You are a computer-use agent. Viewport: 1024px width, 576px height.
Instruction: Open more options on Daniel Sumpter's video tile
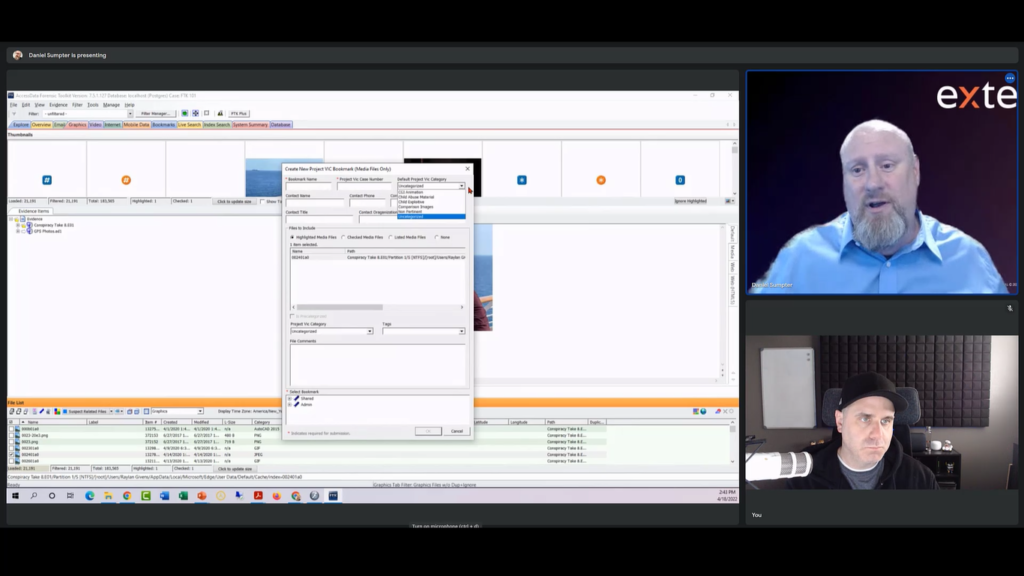tap(1010, 78)
